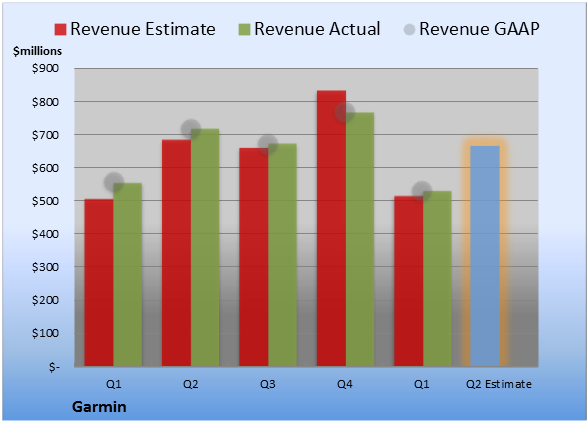
Task: Click the '$200' axis value
Action: [45, 300]
